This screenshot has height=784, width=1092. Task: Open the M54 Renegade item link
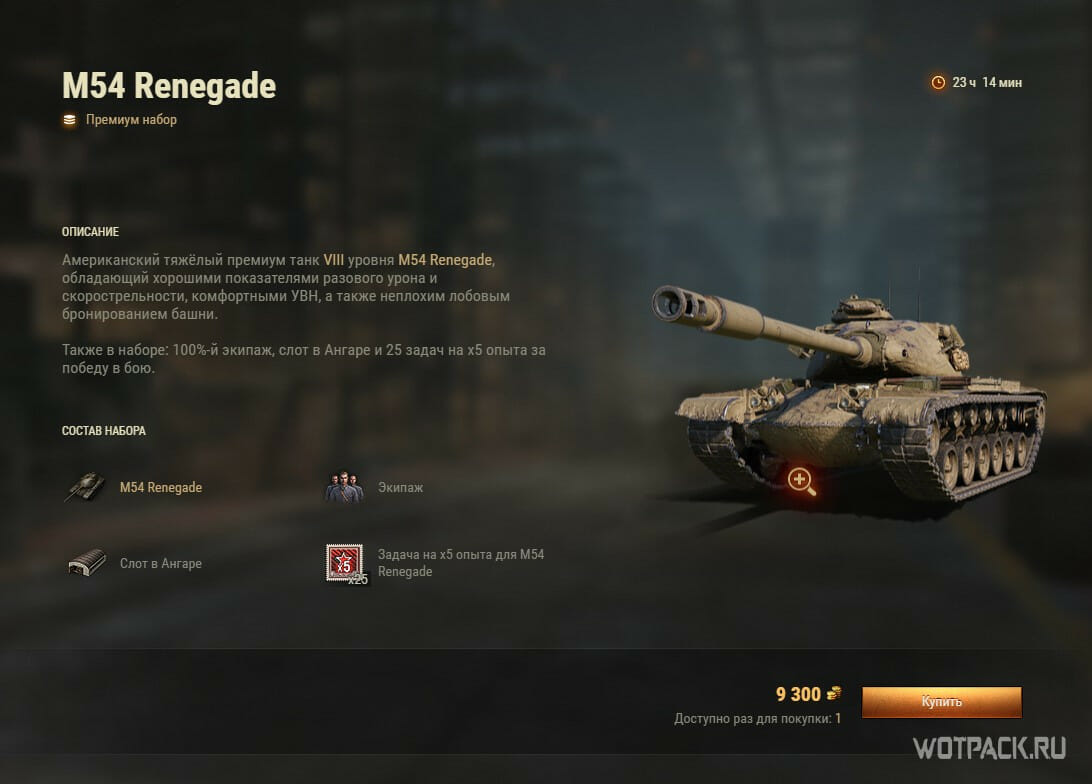[x=161, y=487]
